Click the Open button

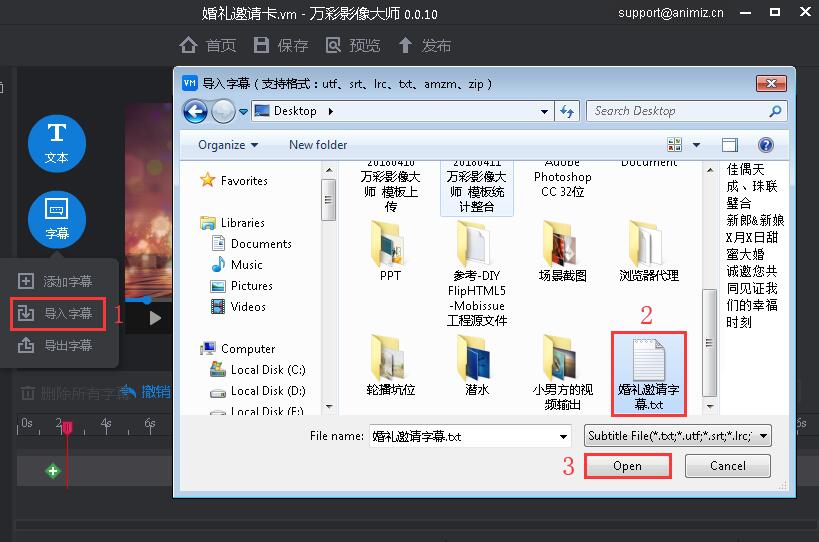point(627,466)
